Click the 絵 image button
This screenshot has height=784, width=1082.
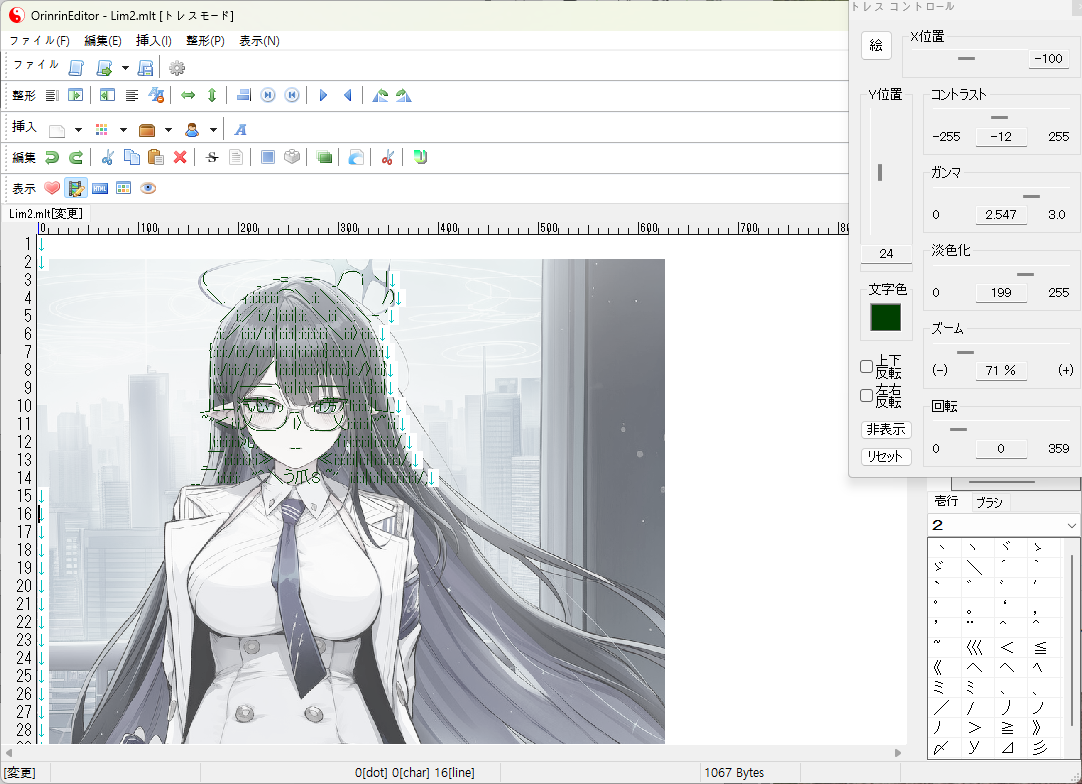point(876,46)
